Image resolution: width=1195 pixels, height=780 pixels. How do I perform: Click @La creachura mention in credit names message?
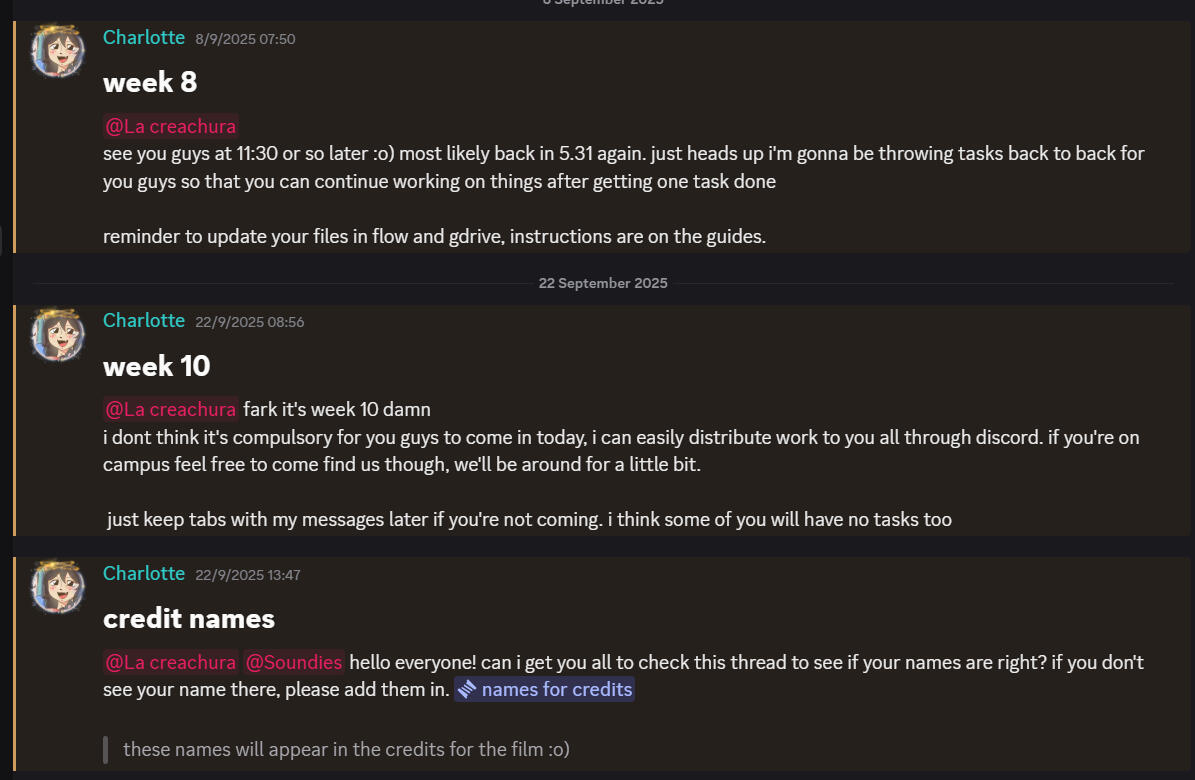point(170,662)
